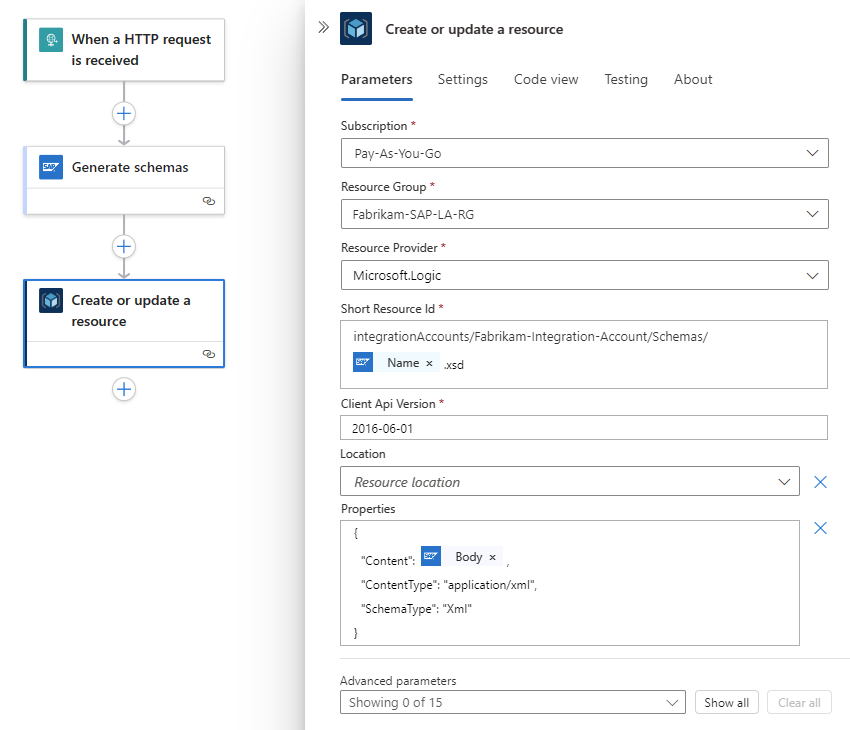
Task: Add step below HTTP request trigger
Action: pyautogui.click(x=124, y=113)
